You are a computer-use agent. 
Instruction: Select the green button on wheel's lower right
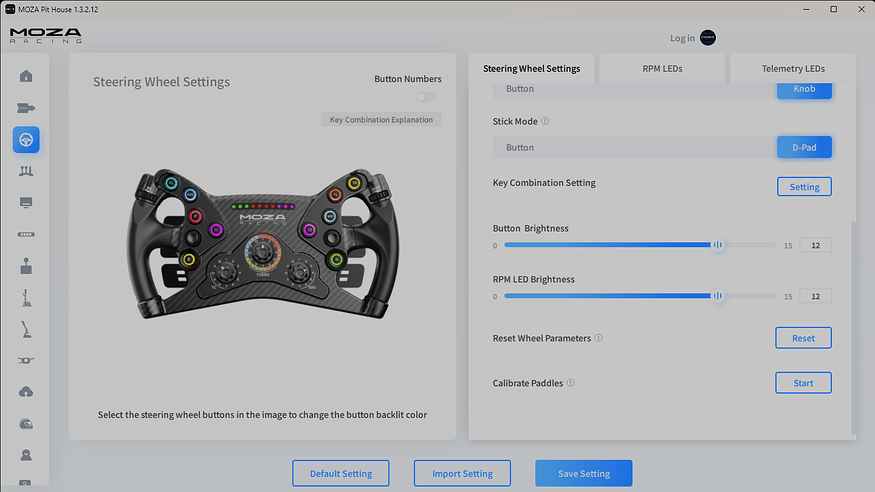[x=336, y=259]
